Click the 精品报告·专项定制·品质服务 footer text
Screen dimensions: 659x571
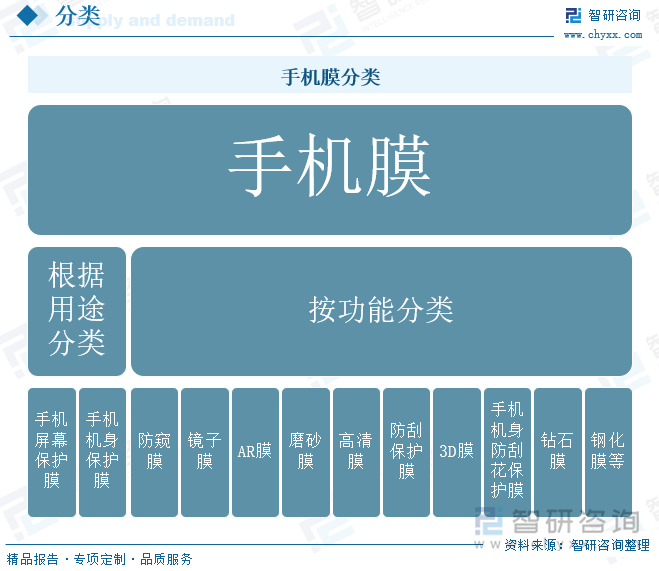(100, 559)
